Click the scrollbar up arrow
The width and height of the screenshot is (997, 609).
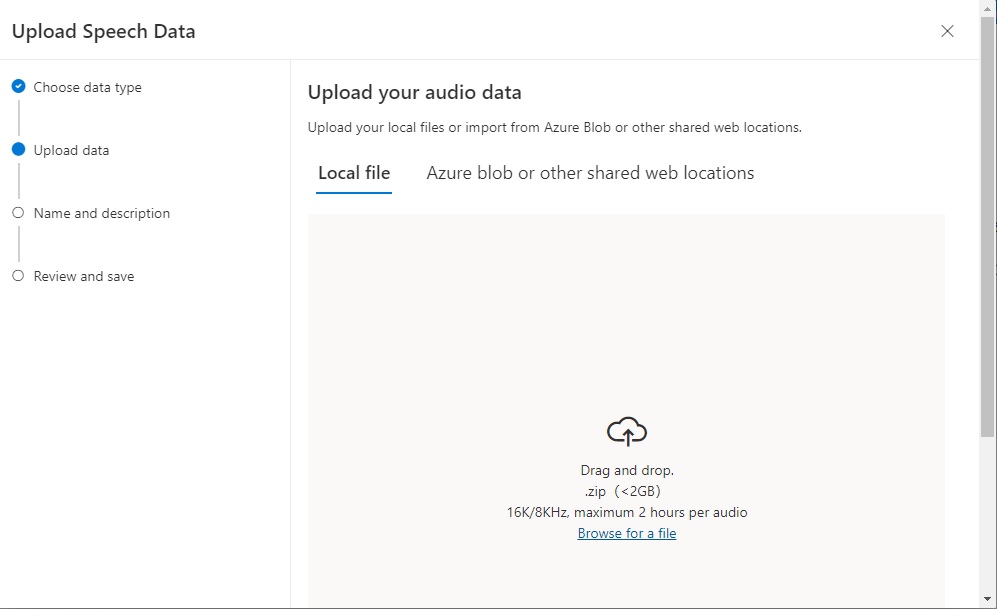988,7
